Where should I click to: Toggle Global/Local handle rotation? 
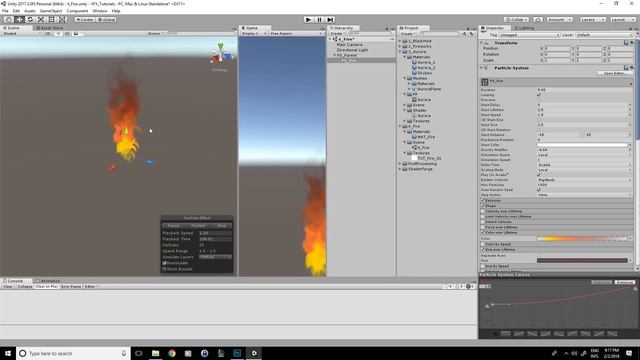coord(107,19)
